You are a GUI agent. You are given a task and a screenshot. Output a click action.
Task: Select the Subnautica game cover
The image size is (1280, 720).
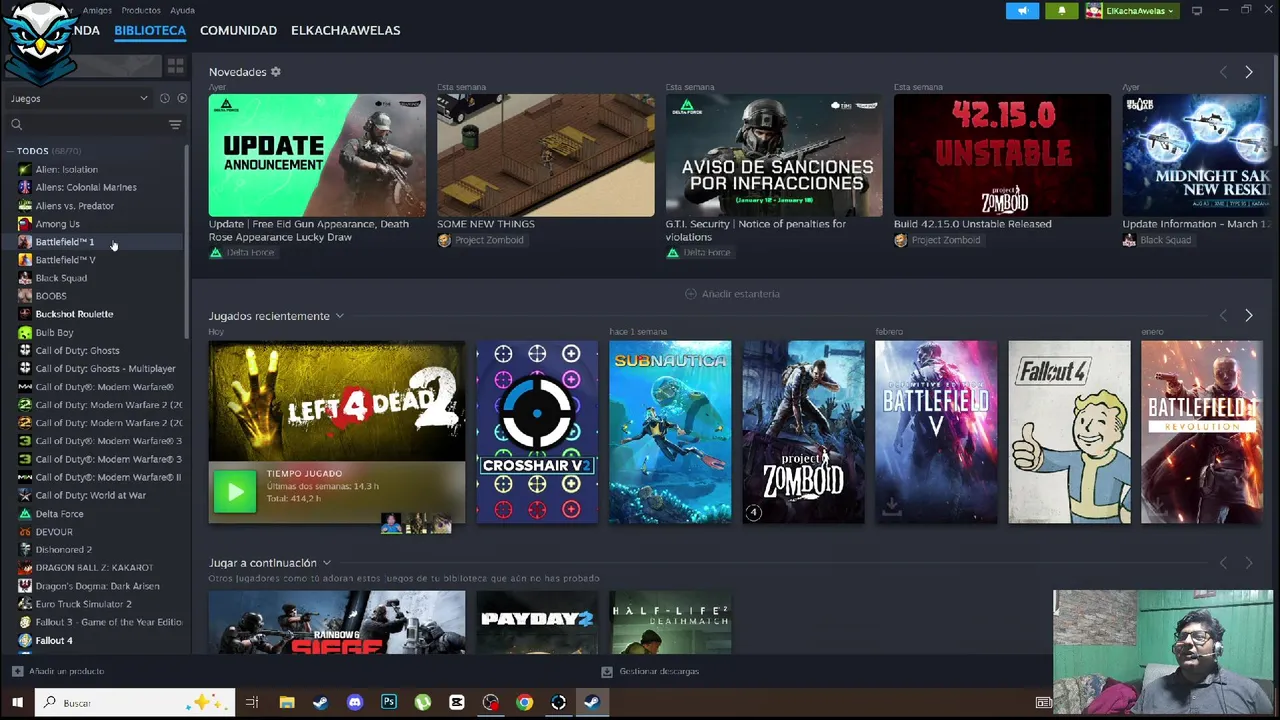point(670,432)
